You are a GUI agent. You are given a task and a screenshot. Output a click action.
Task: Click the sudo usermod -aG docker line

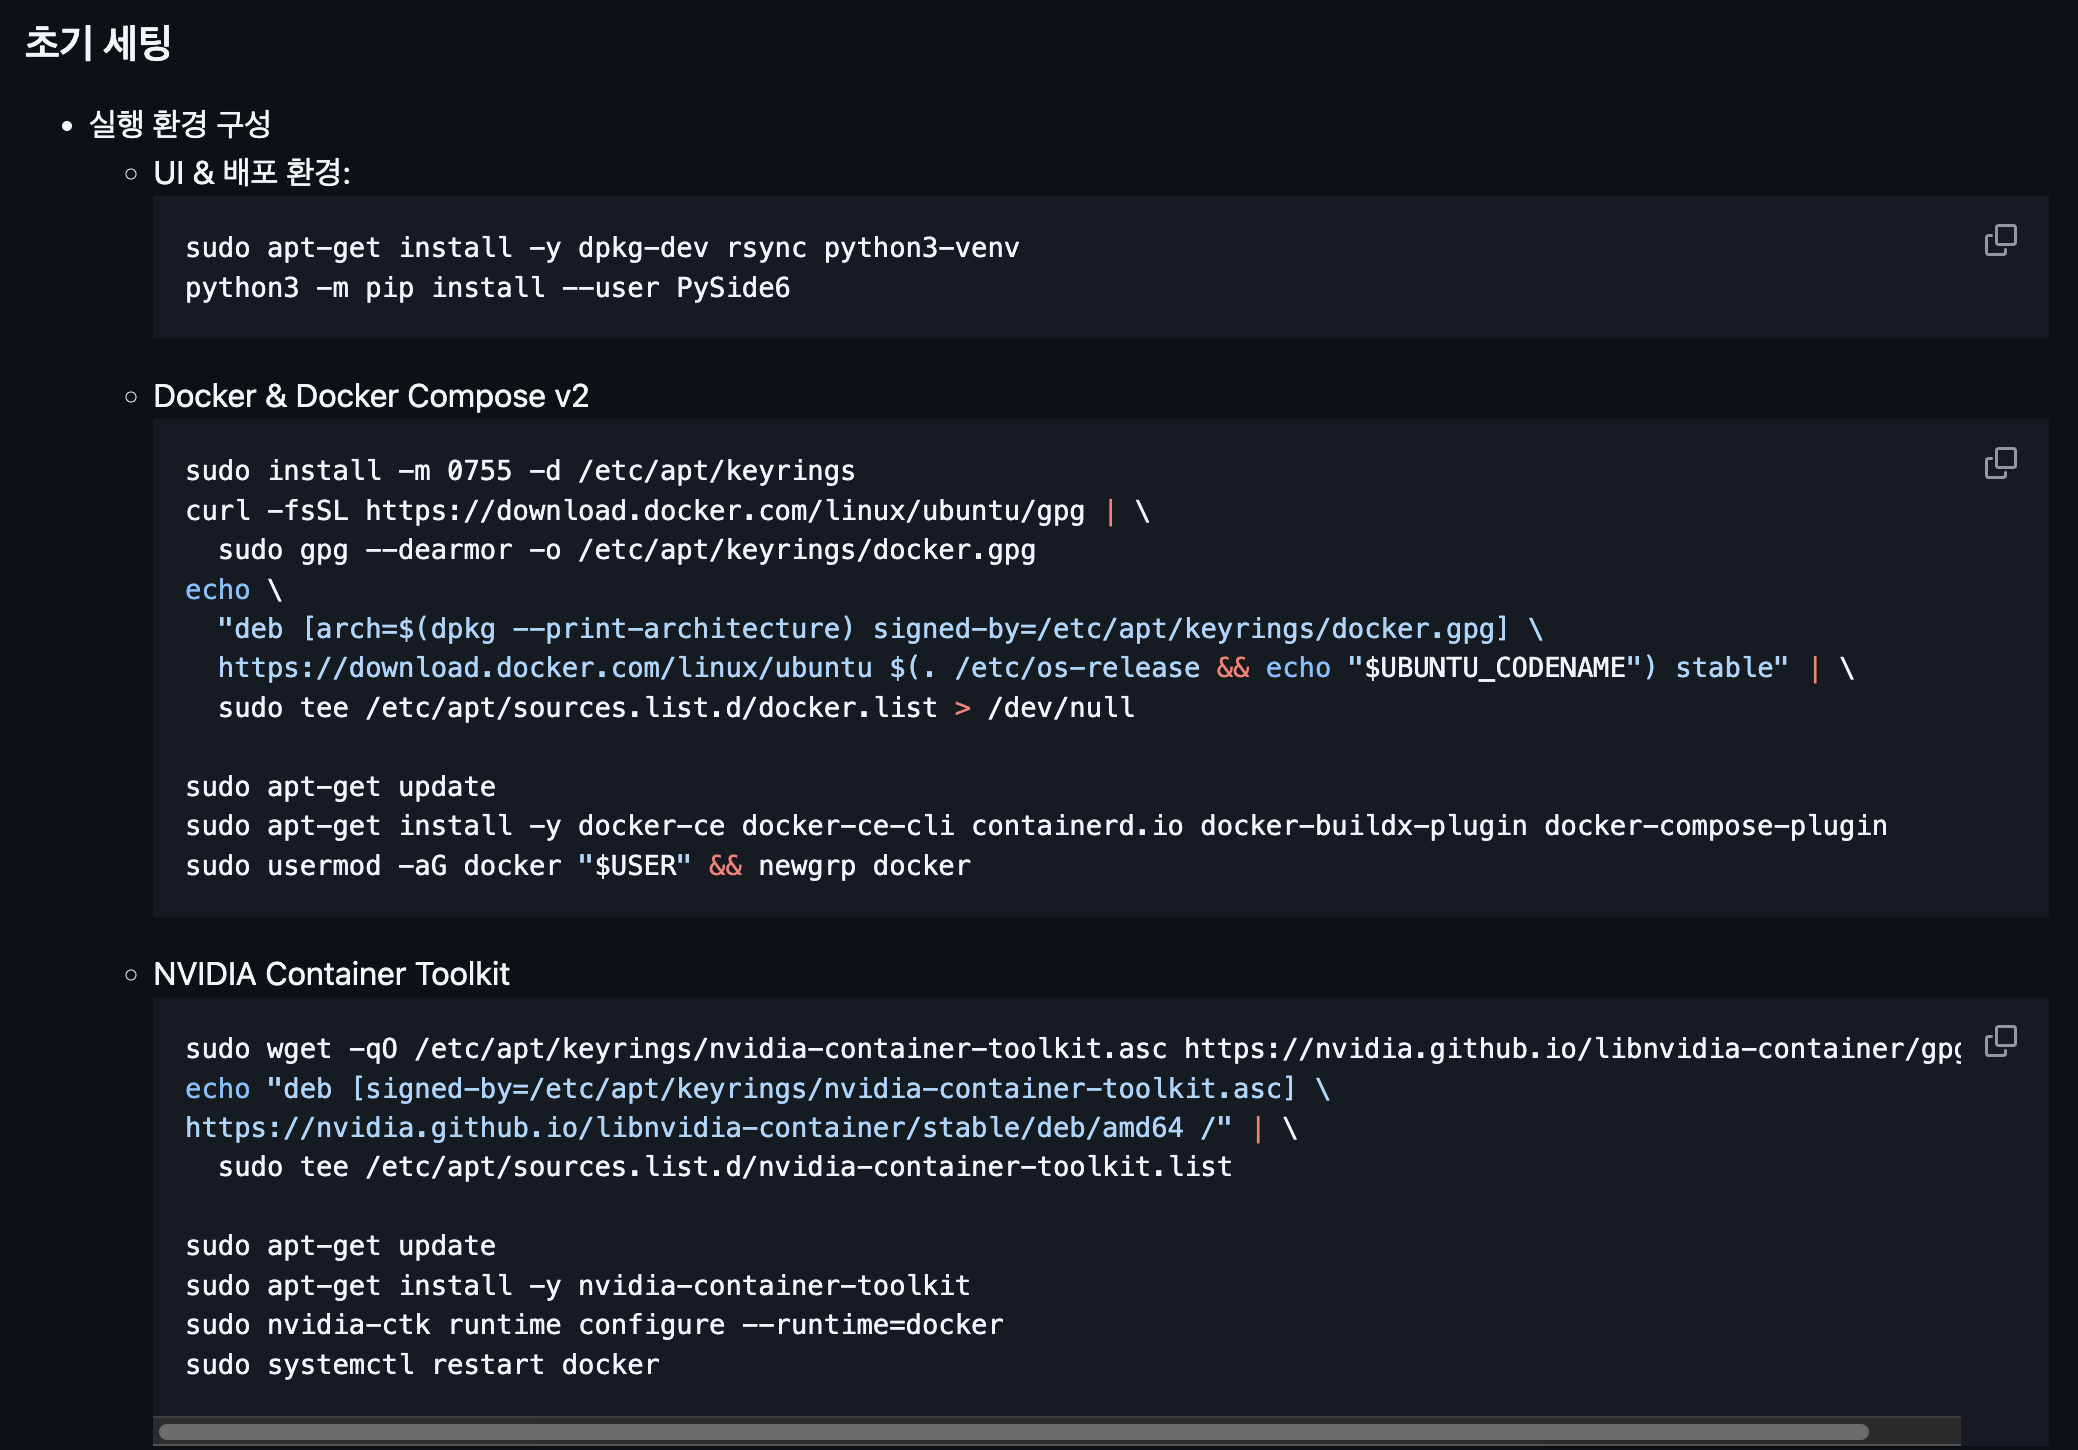tap(577, 866)
